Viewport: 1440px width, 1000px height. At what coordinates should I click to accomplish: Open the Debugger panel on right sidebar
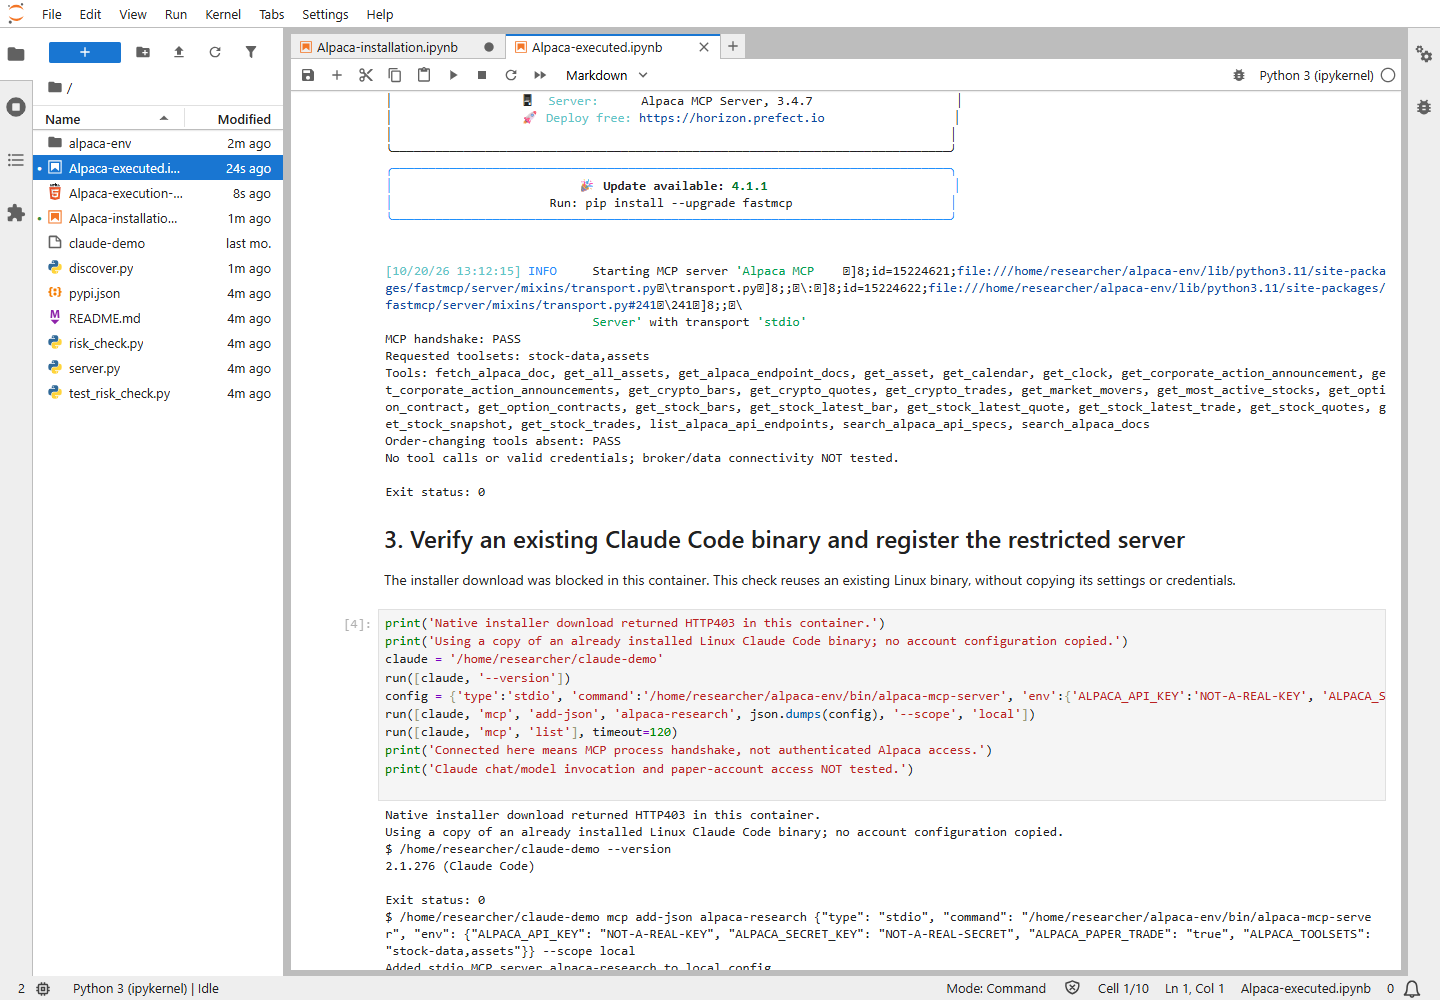(1424, 106)
